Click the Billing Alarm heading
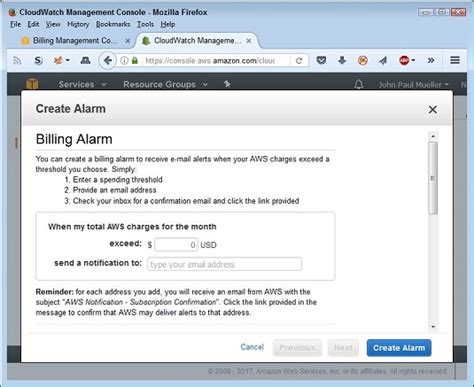Screen dimensions: 474x387 pyautogui.click(x=74, y=139)
